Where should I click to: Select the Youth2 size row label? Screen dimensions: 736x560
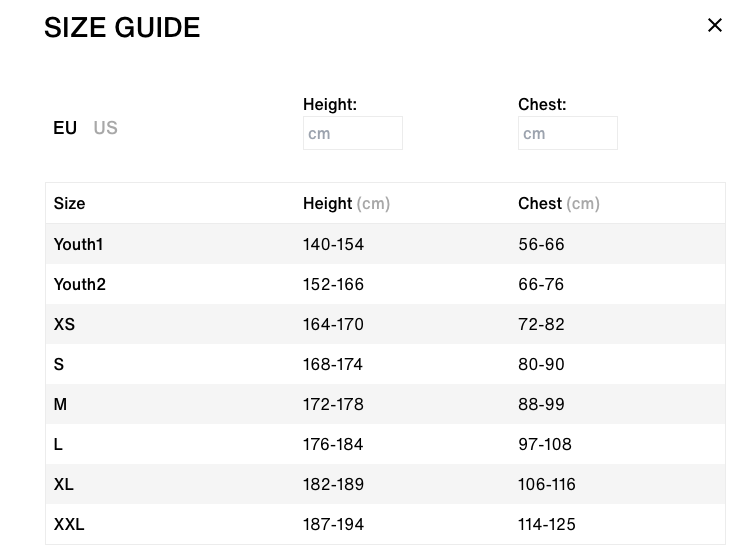coord(79,284)
